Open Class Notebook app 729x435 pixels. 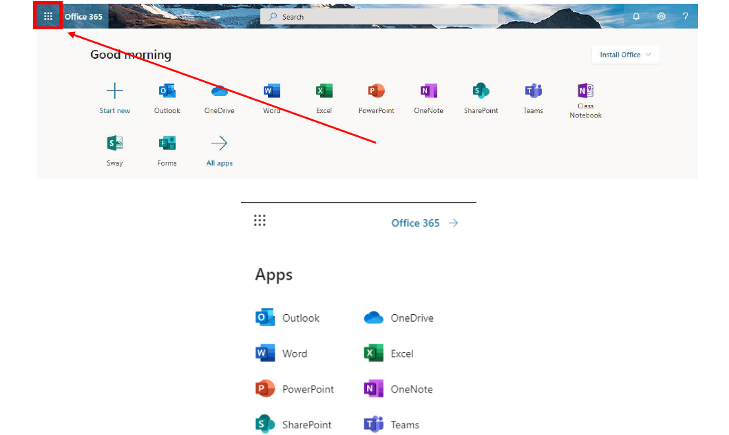pyautogui.click(x=586, y=100)
